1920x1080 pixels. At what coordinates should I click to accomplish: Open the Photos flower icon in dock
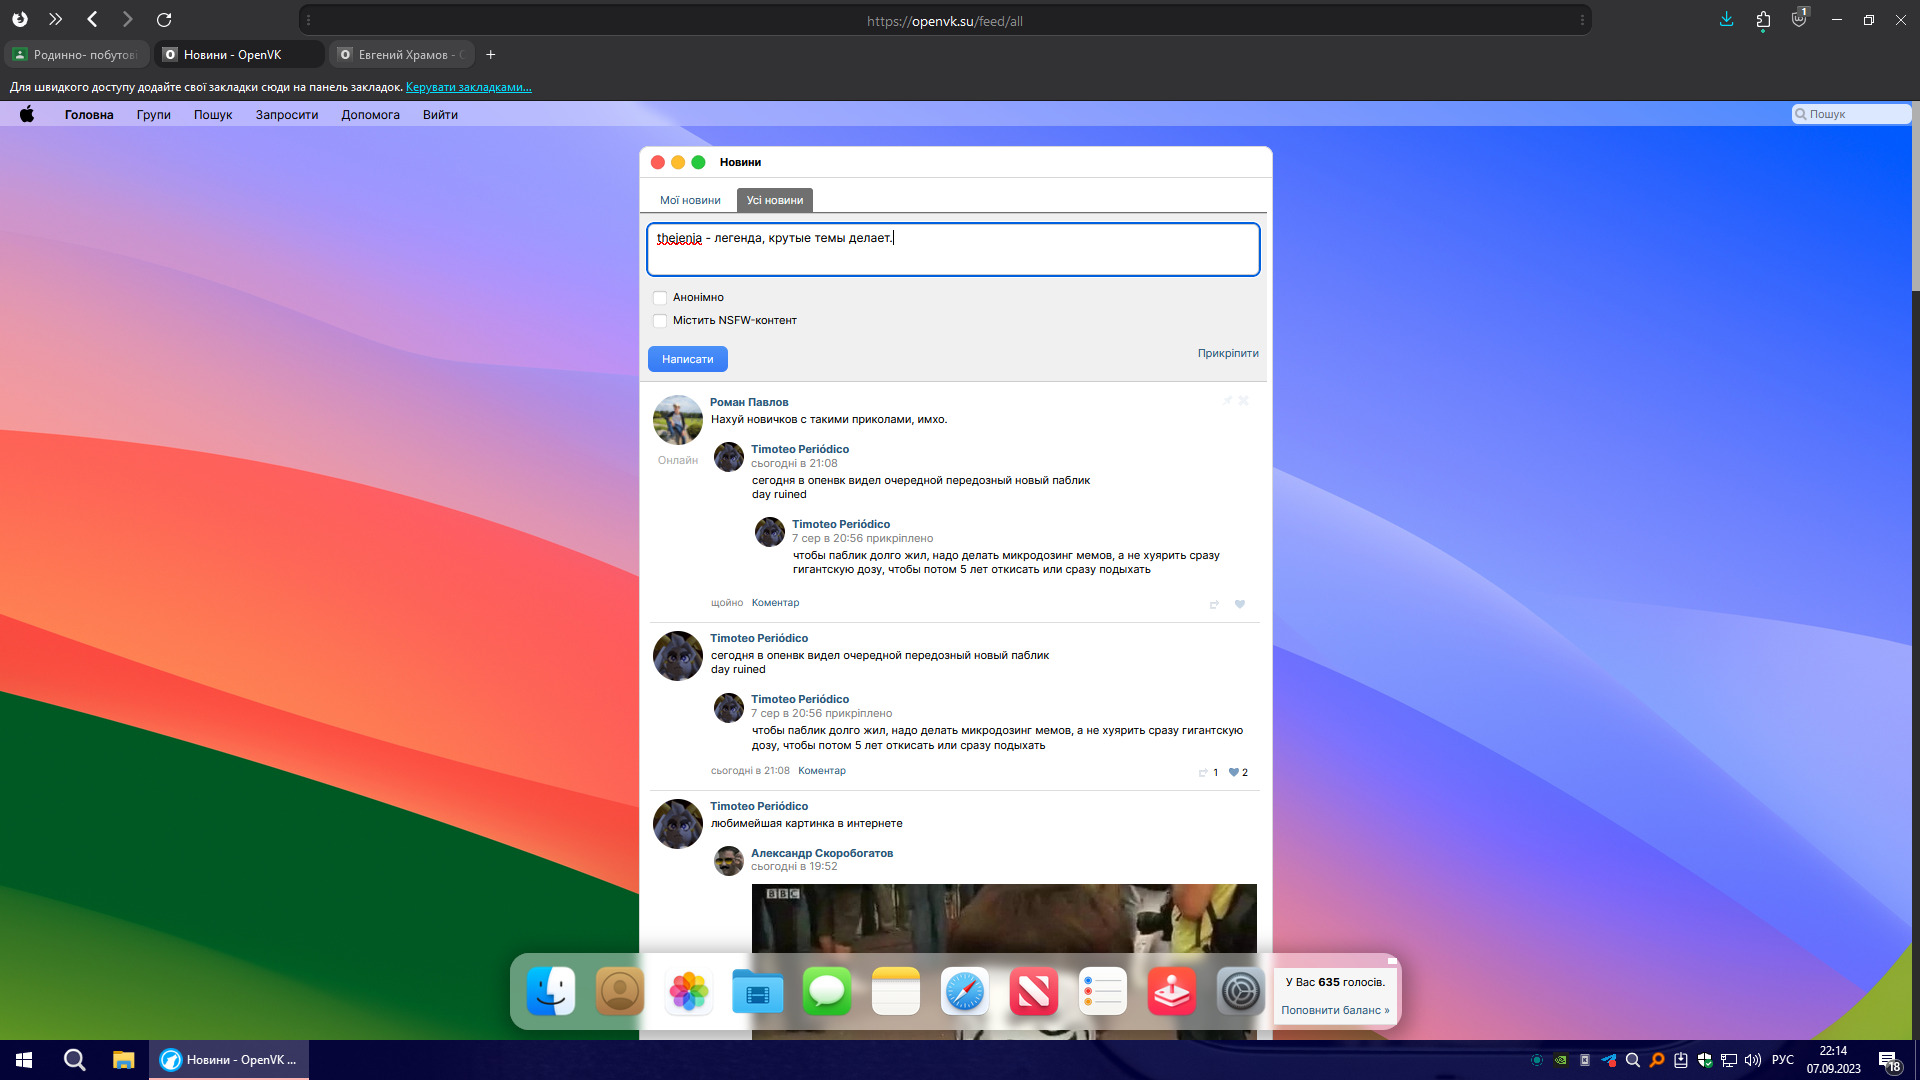coord(688,992)
